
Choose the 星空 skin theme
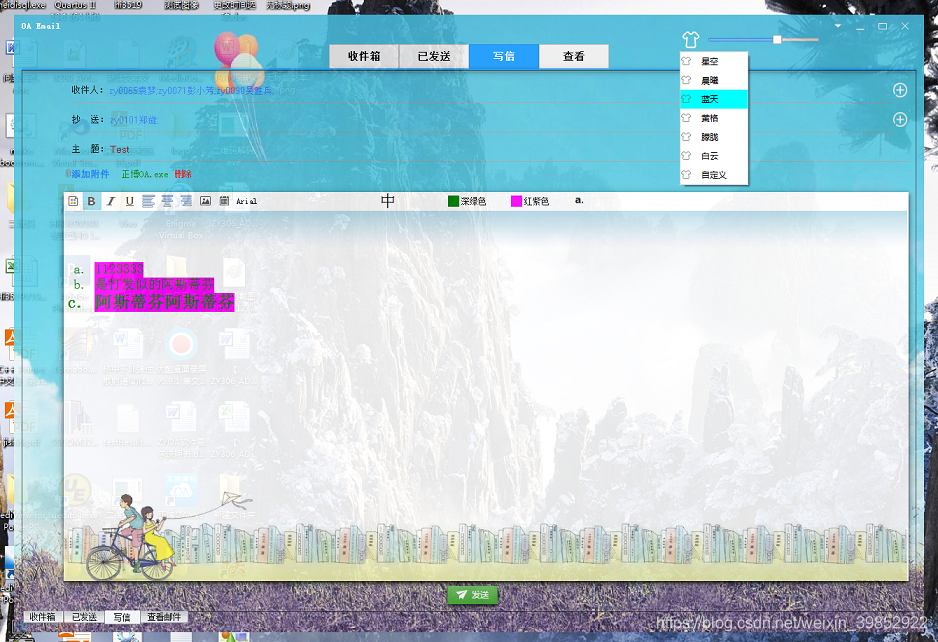tap(714, 61)
